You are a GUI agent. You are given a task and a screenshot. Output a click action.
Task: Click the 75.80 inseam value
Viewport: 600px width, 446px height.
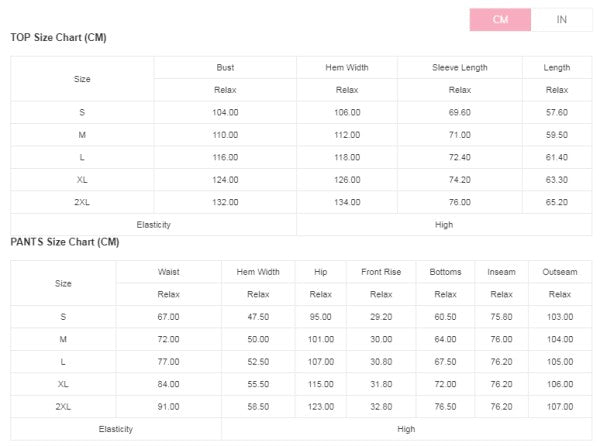[500, 317]
